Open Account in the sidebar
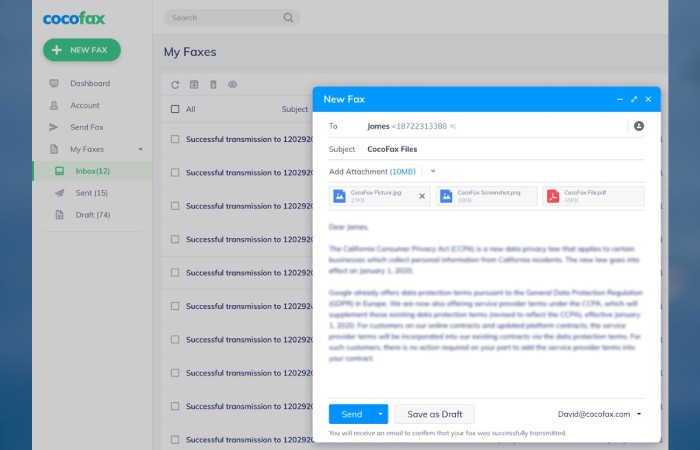This screenshot has height=450, width=700. click(x=85, y=105)
